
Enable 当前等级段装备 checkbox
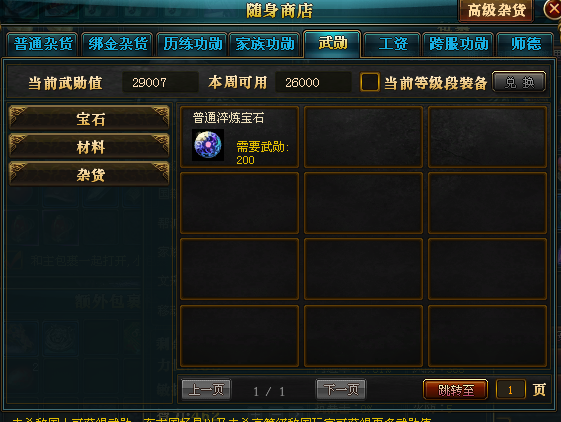click(370, 82)
